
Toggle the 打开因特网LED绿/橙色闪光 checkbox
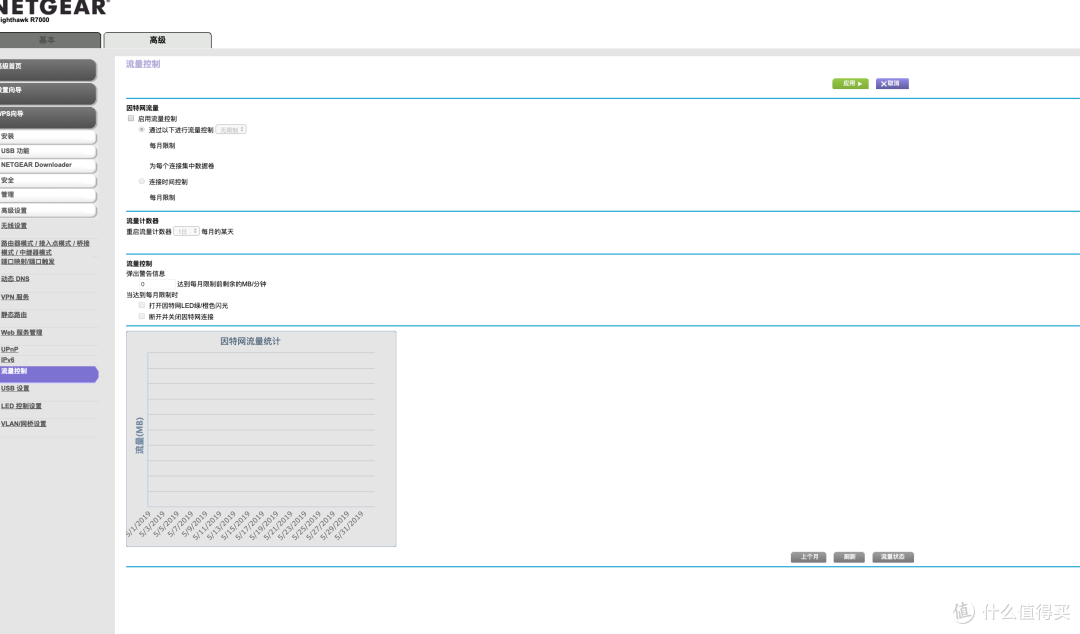[142, 305]
